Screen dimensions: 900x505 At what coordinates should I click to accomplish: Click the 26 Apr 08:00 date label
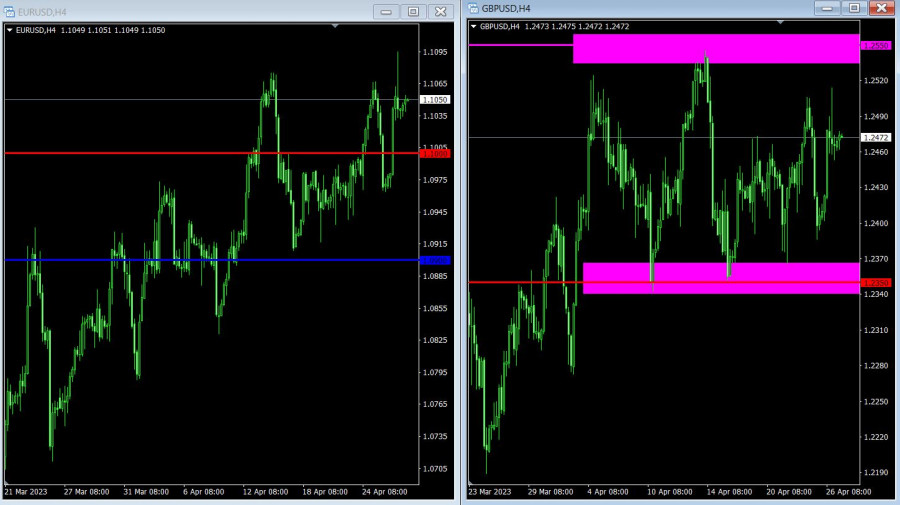[x=849, y=492]
